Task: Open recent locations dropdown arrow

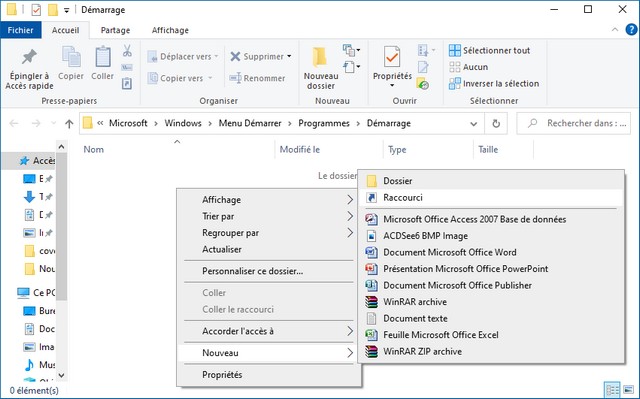Action: click(53, 123)
